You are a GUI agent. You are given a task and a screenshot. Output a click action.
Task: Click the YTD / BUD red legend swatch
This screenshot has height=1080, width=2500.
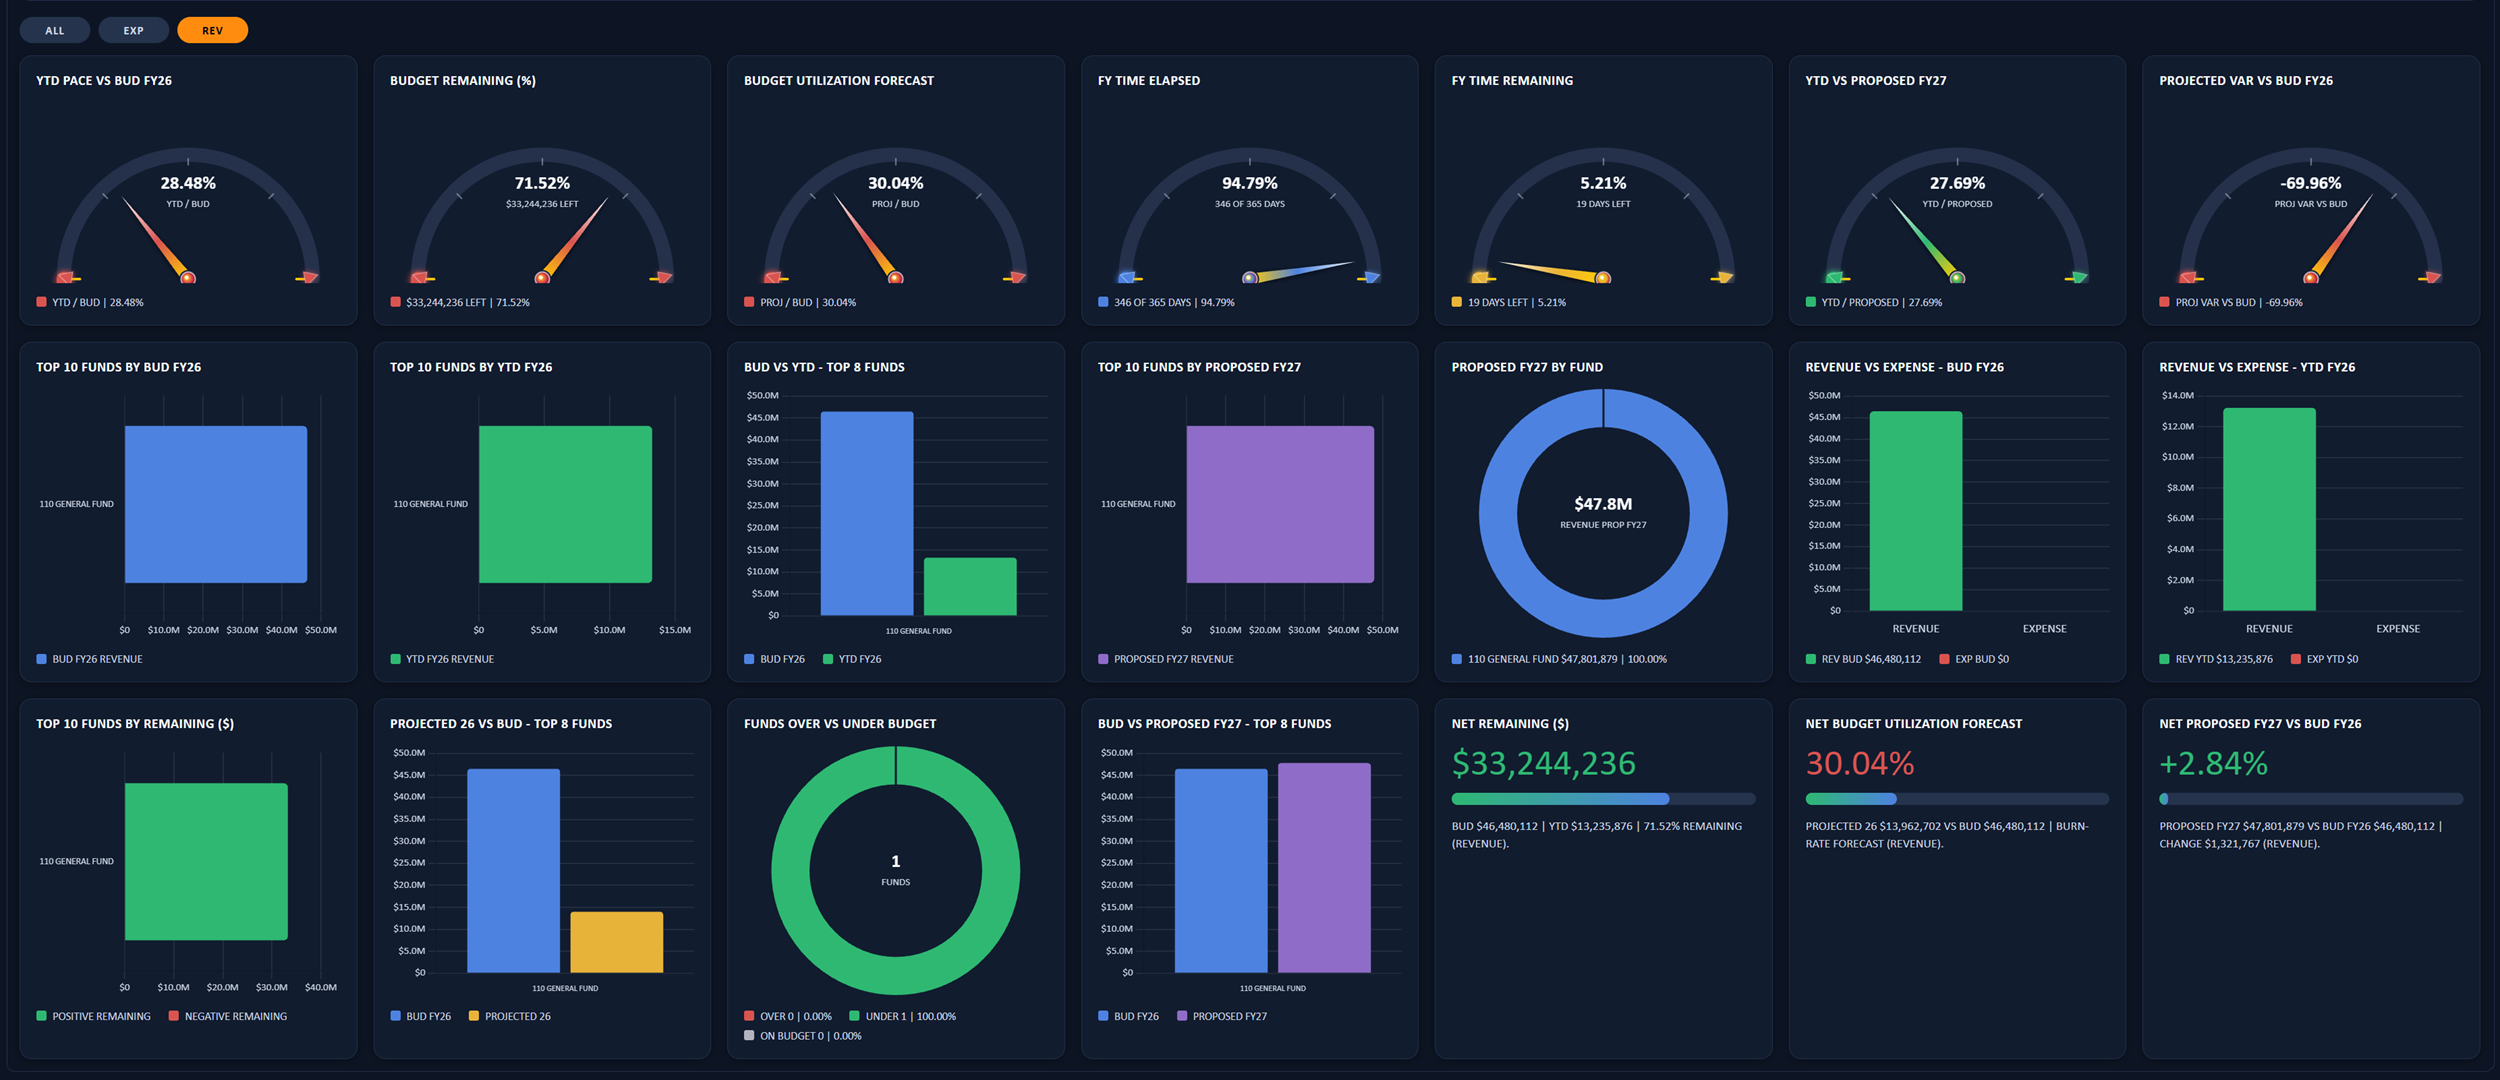click(x=42, y=302)
